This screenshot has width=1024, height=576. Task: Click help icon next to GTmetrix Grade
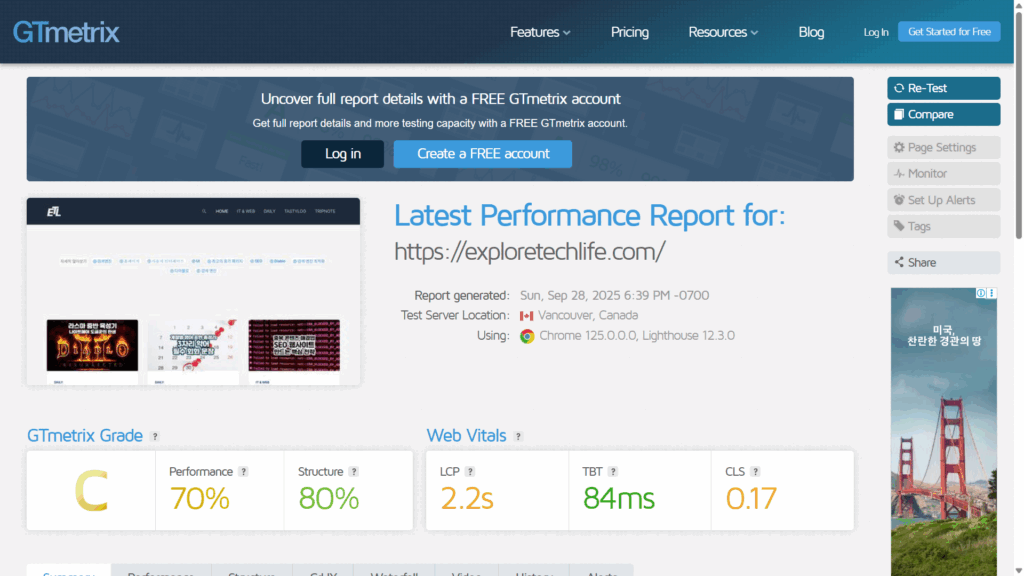155,437
